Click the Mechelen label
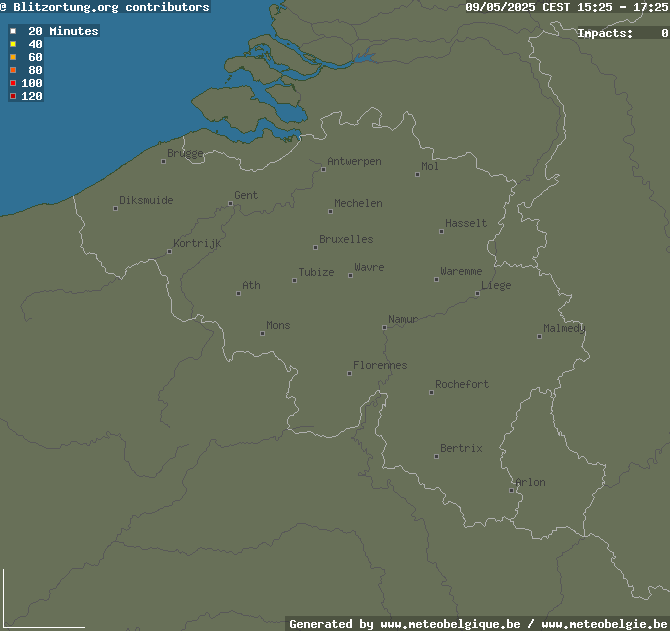Image resolution: width=670 pixels, height=631 pixels. tap(359, 203)
